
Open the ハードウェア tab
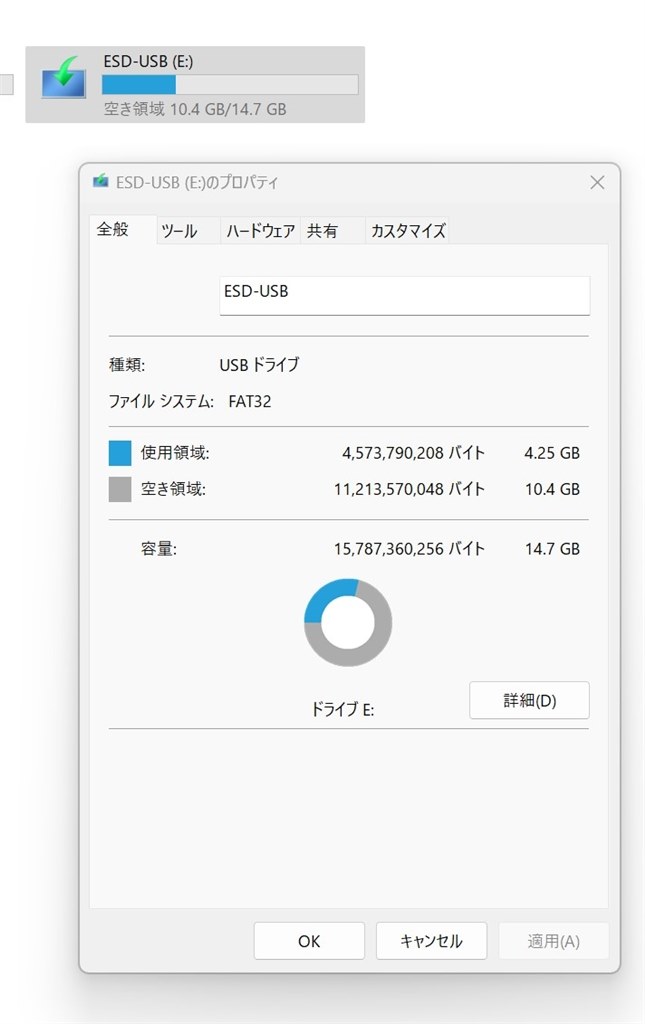pyautogui.click(x=260, y=231)
